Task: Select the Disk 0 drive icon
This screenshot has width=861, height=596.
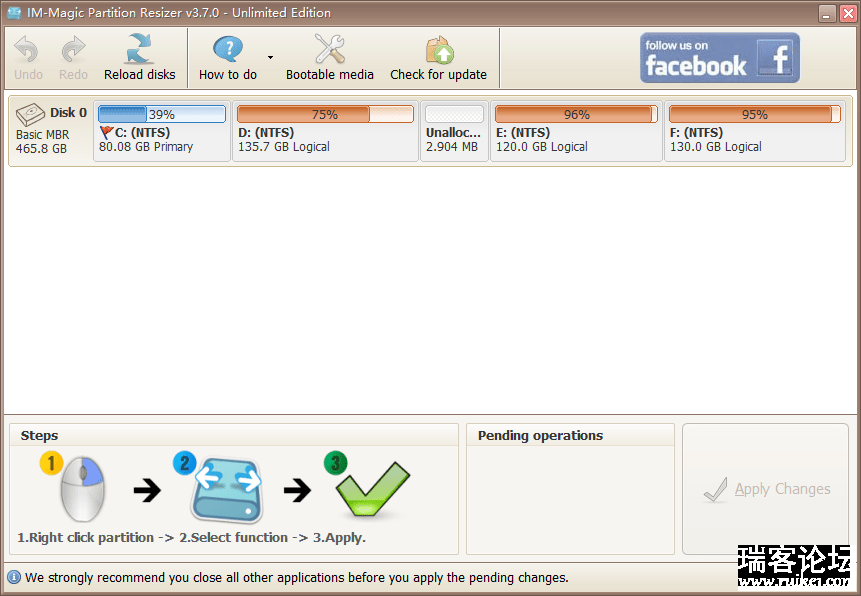Action: click(x=30, y=114)
